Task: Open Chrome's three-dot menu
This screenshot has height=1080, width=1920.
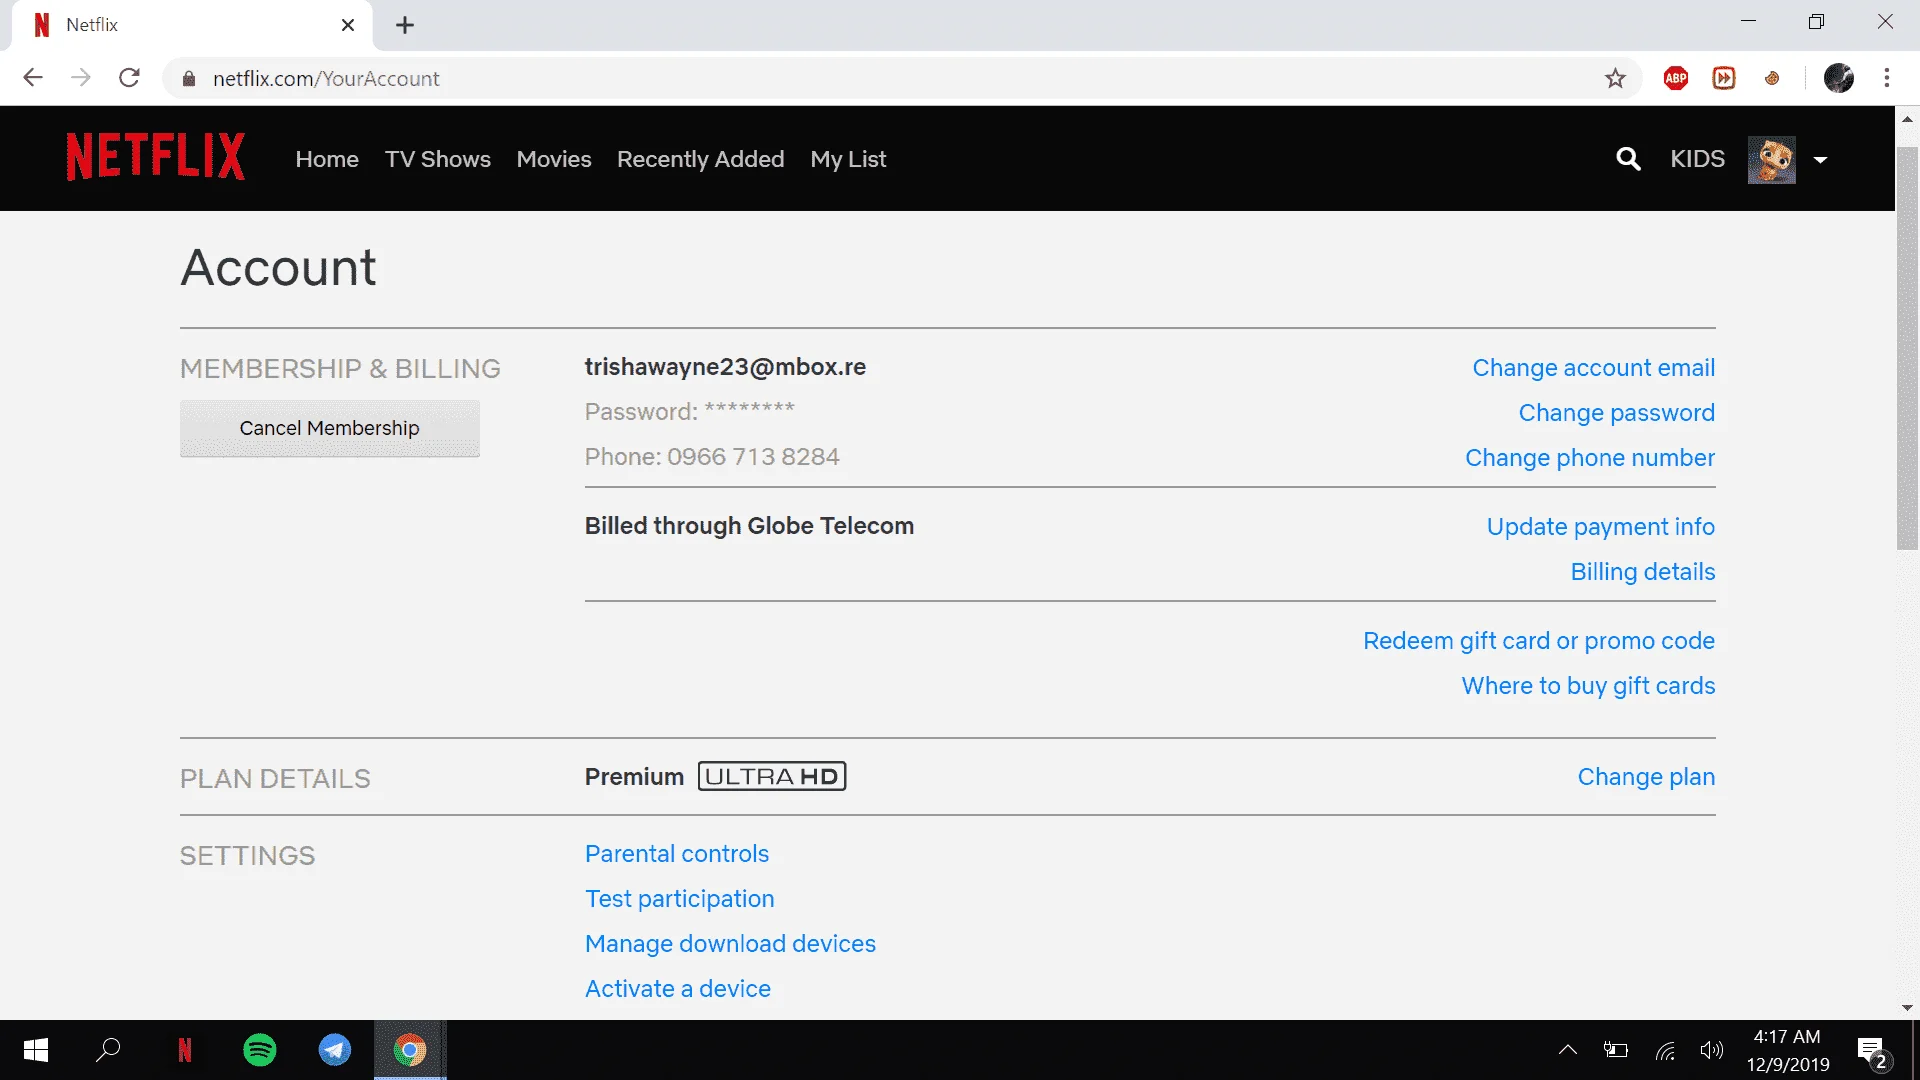Action: tap(1887, 78)
